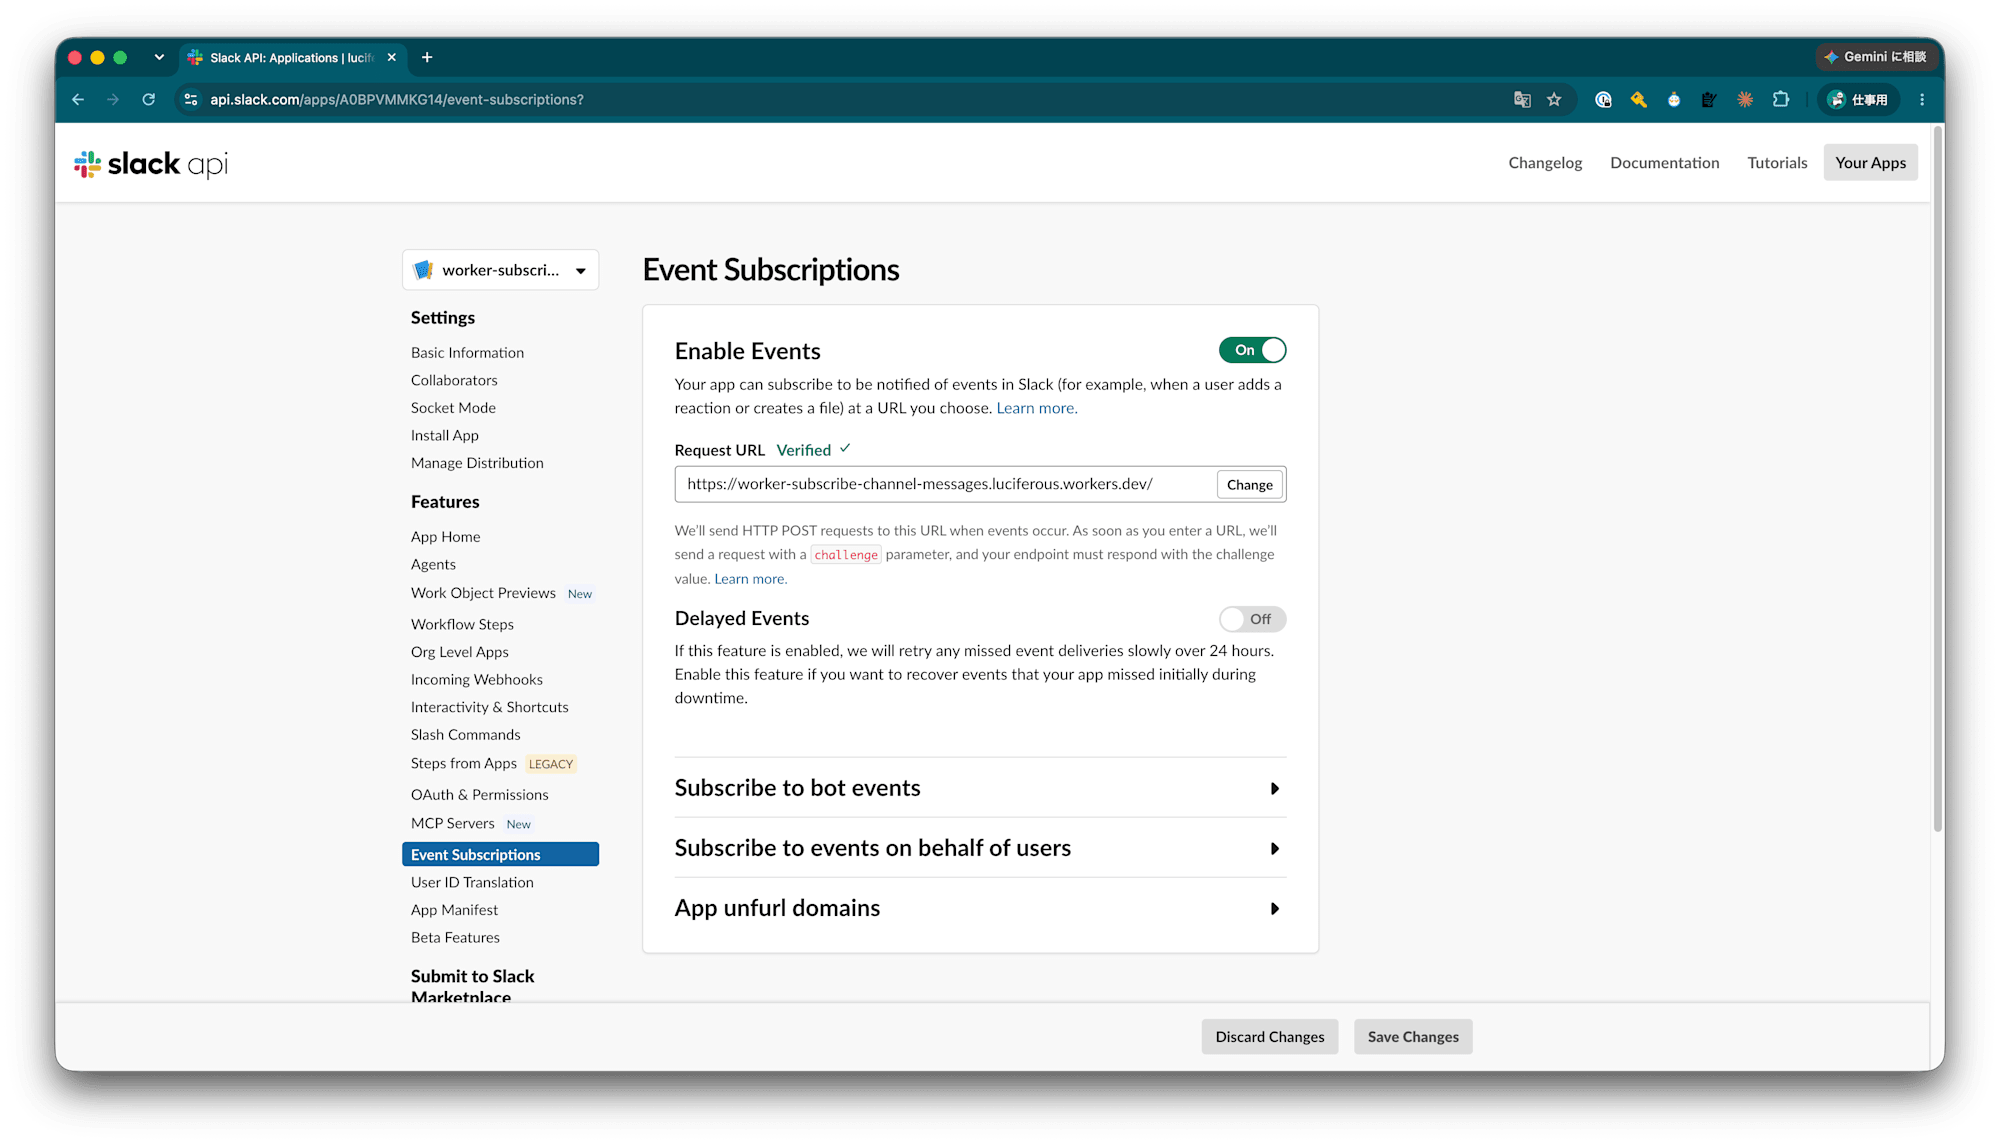The image size is (2000, 1144).
Task: Open OAuth & Permissions page
Action: coord(480,795)
